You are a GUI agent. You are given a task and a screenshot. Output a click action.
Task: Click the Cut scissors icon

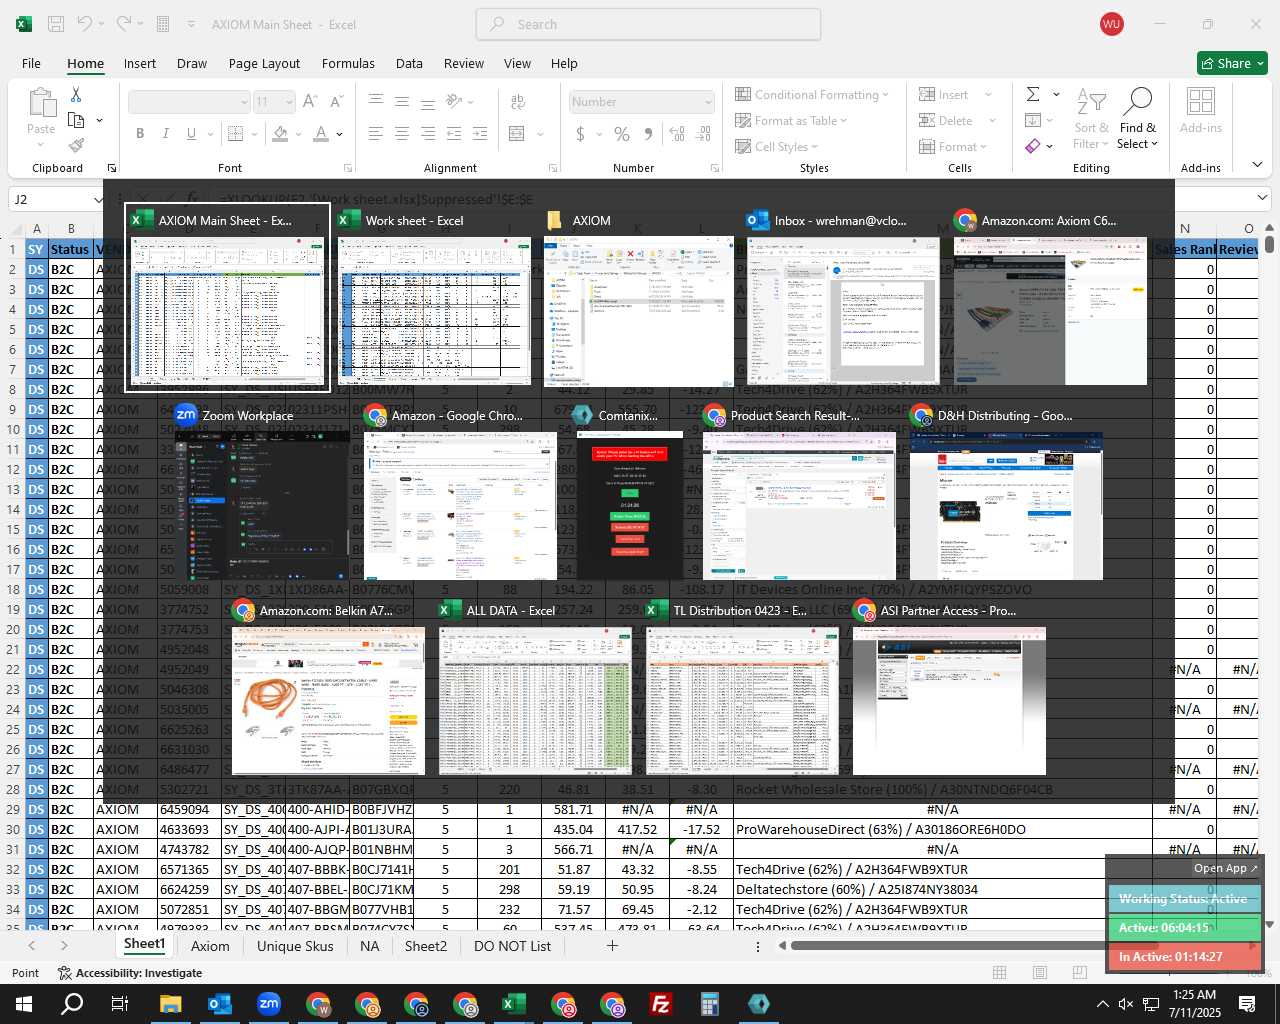click(75, 94)
